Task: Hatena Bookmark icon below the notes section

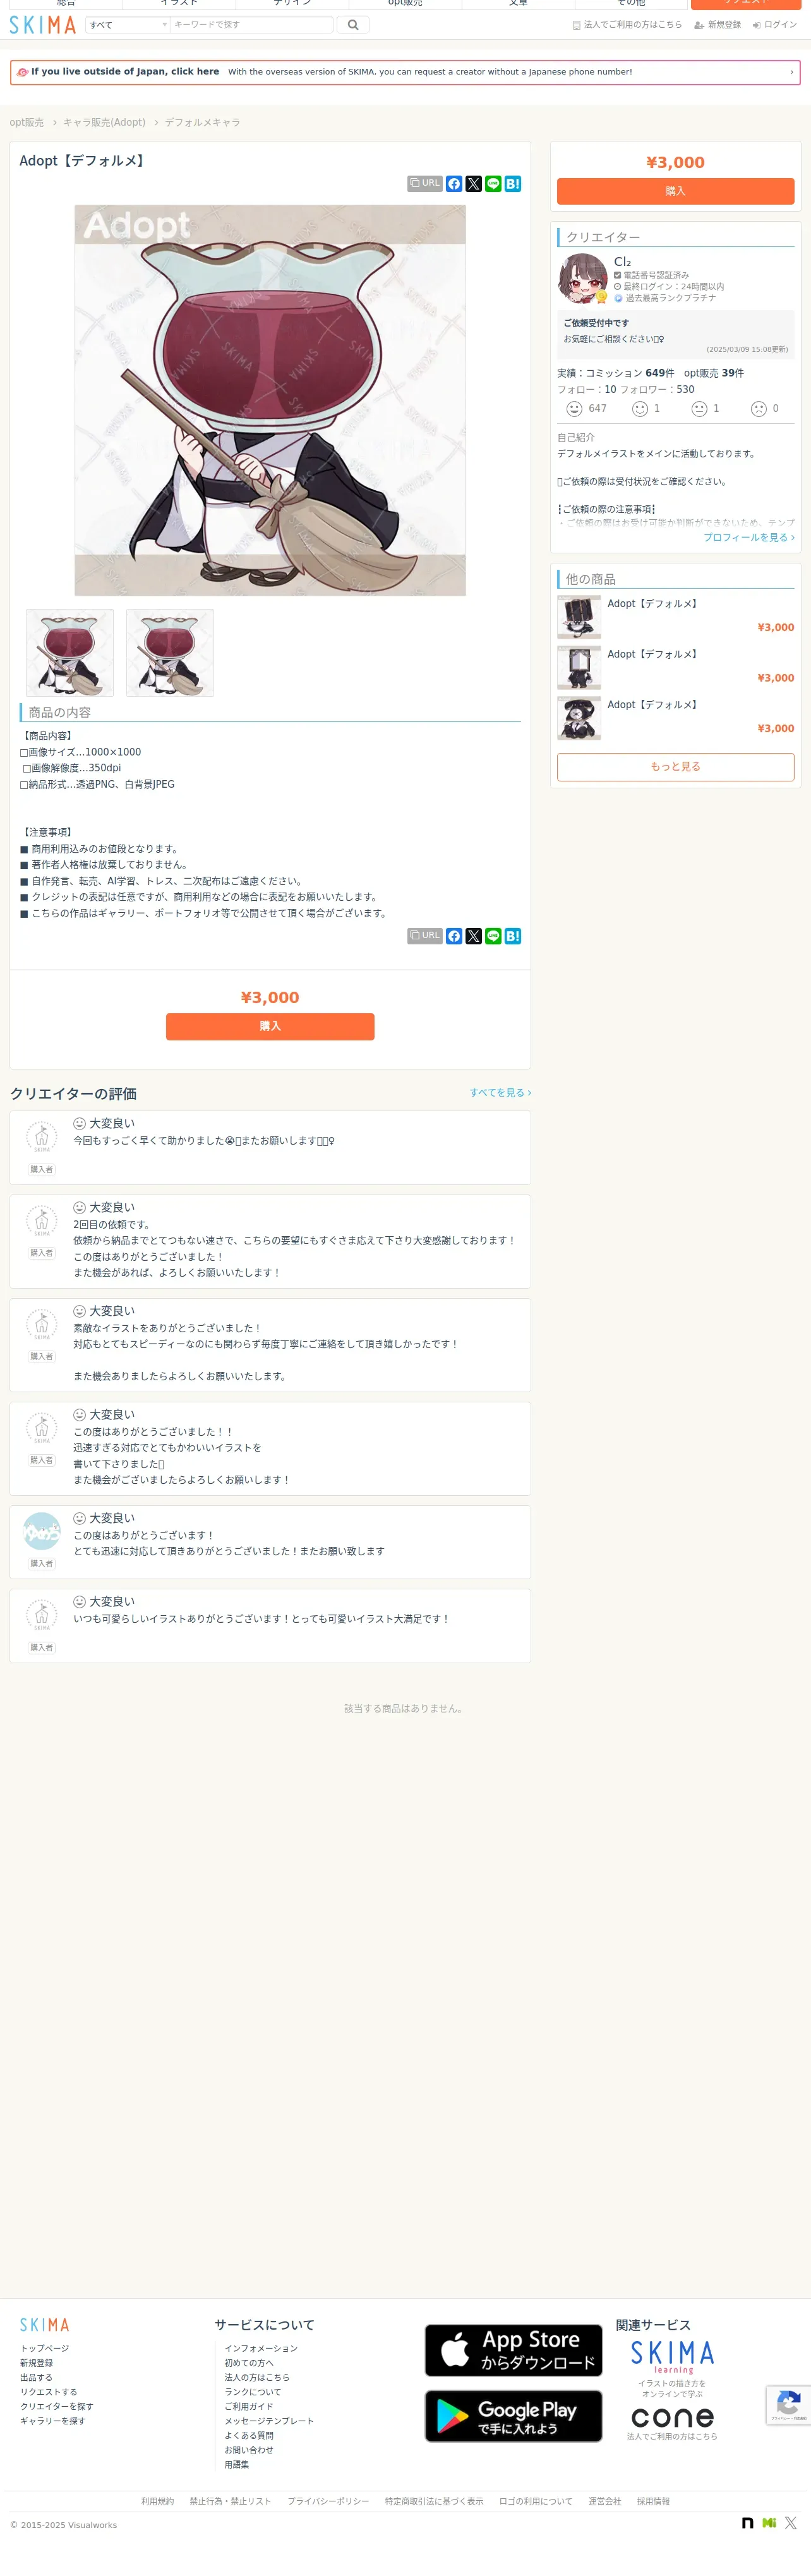Action: (x=513, y=936)
